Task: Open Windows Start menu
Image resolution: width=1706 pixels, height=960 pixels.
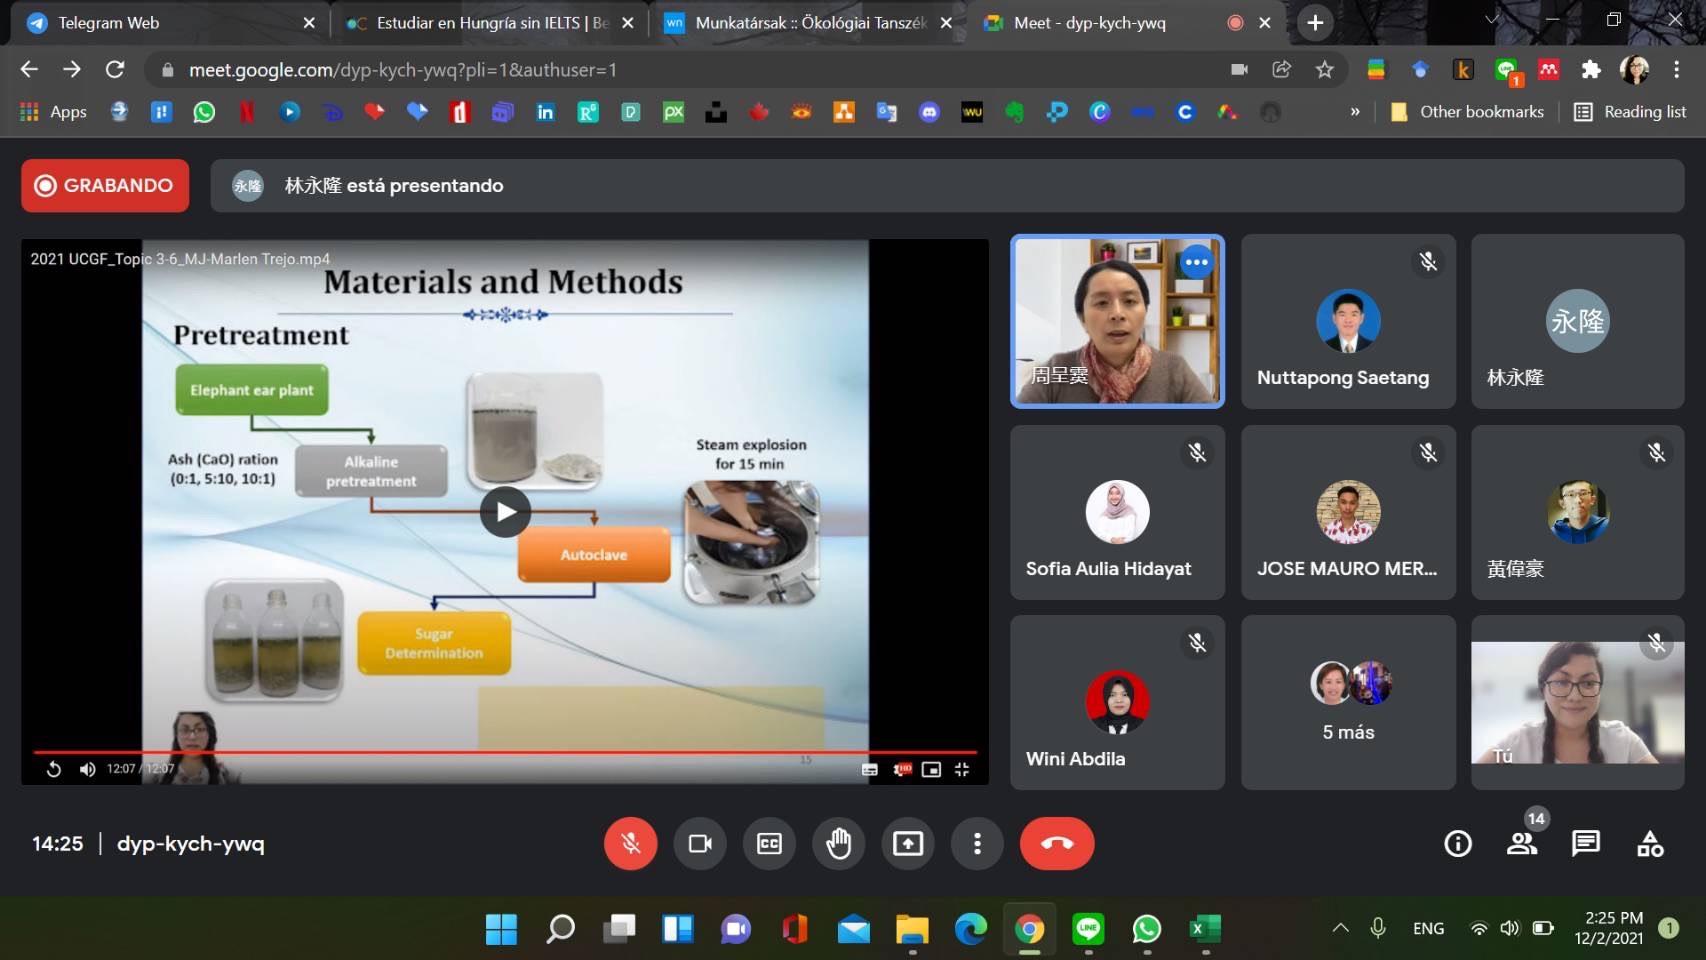Action: (501, 929)
